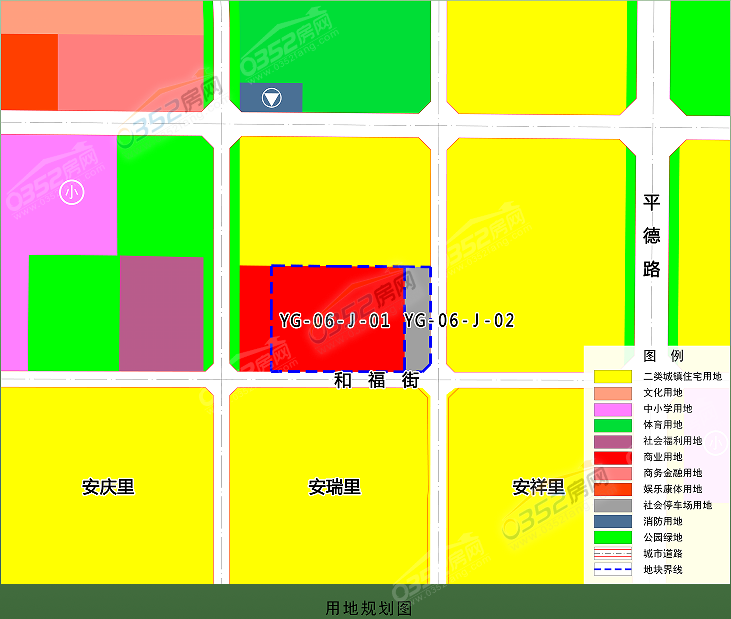Click the 安祥里 block label

point(538,488)
